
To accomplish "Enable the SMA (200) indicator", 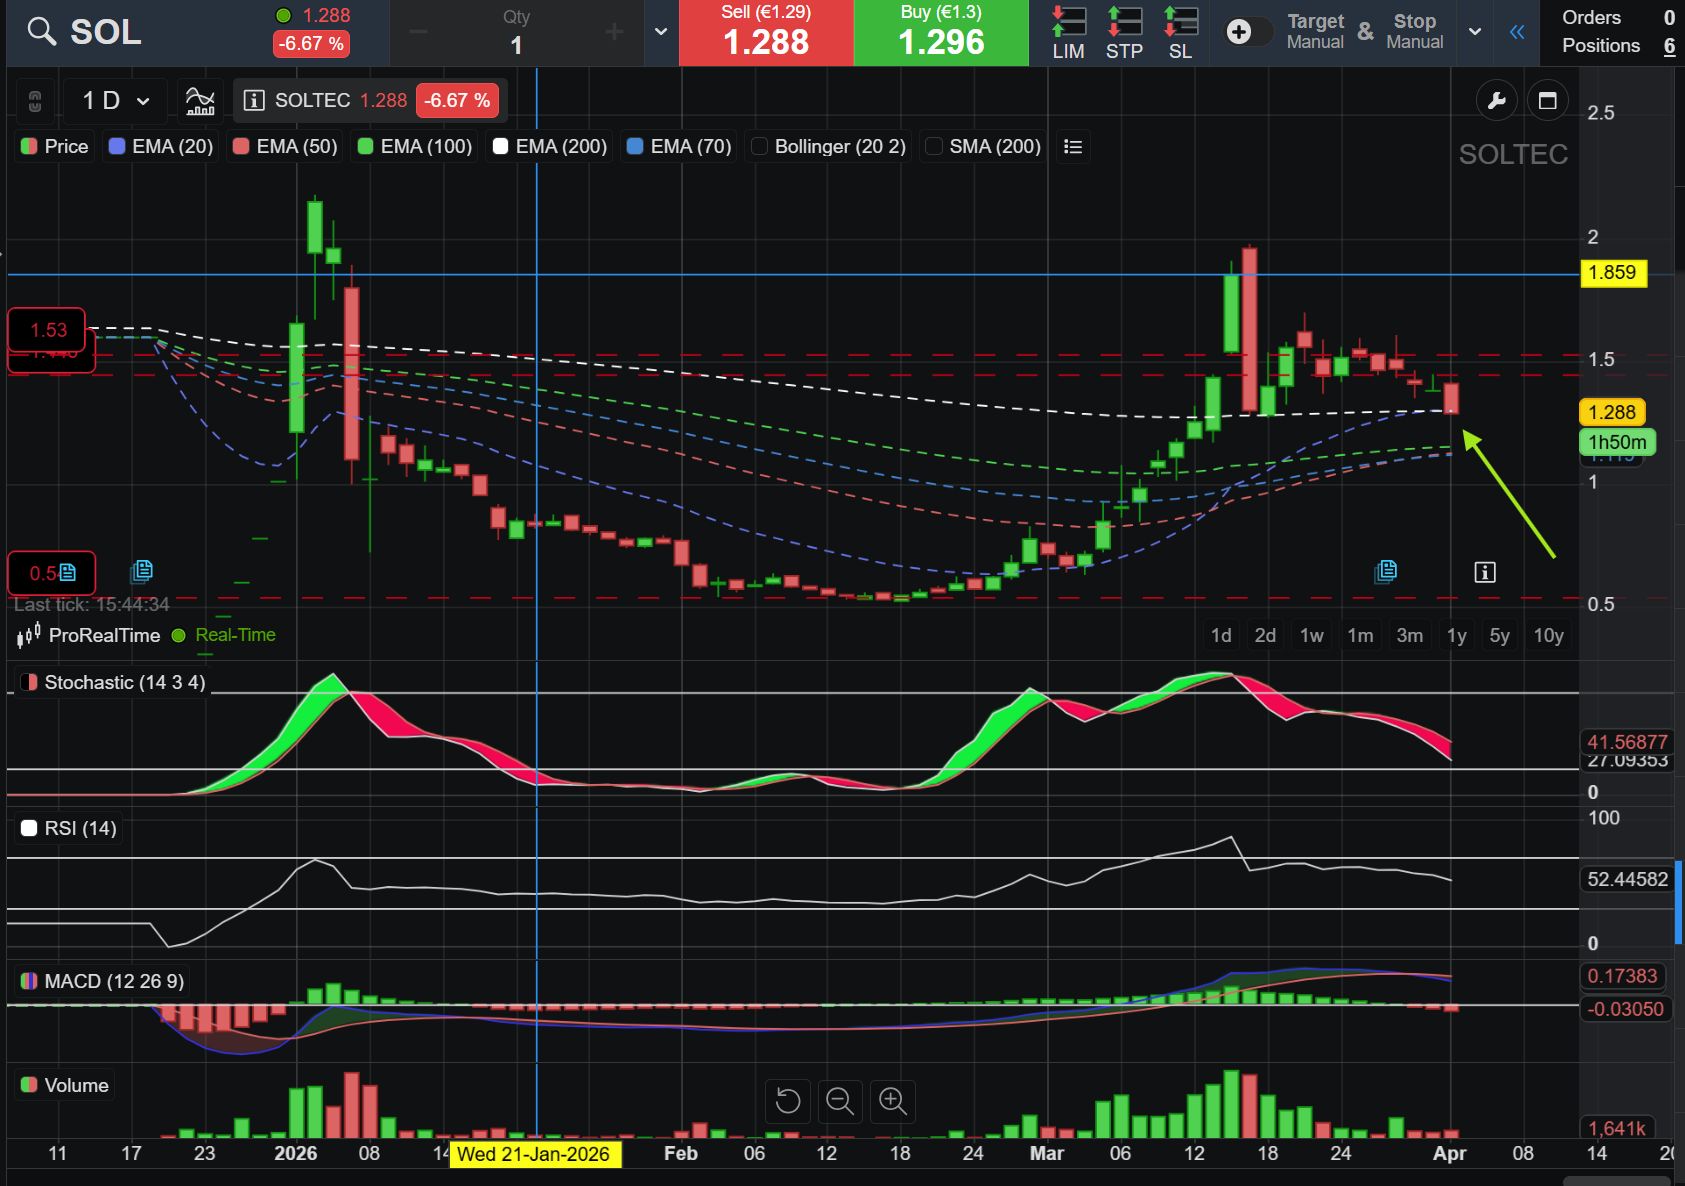I will (934, 147).
